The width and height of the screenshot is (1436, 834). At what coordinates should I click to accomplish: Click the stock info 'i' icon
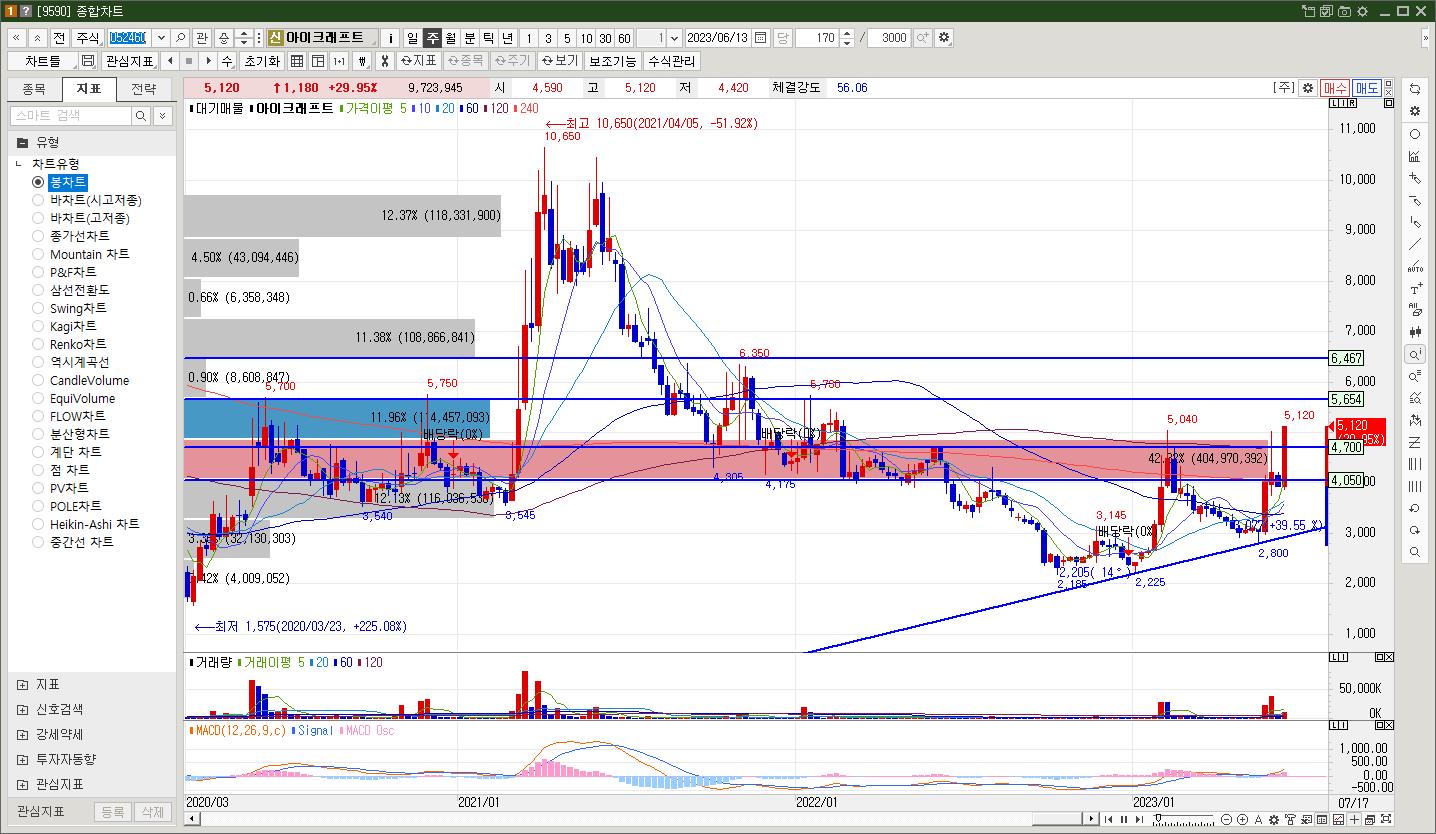(x=390, y=37)
